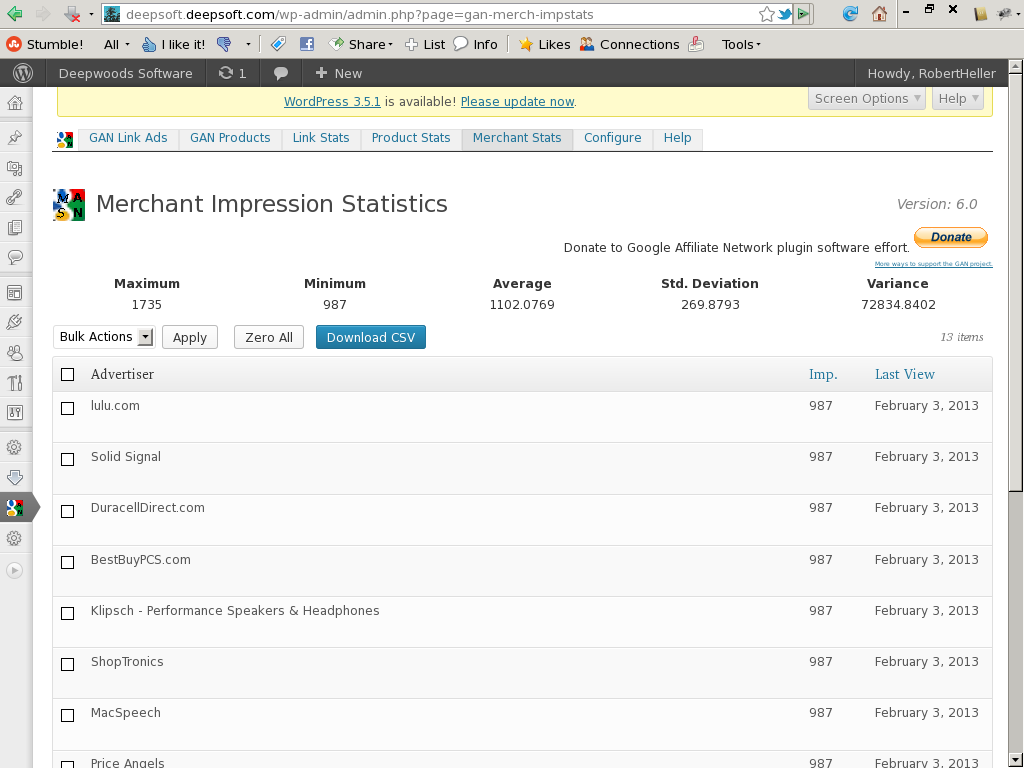Open Pages icon in sidebar
The image size is (1024, 768).
click(15, 227)
